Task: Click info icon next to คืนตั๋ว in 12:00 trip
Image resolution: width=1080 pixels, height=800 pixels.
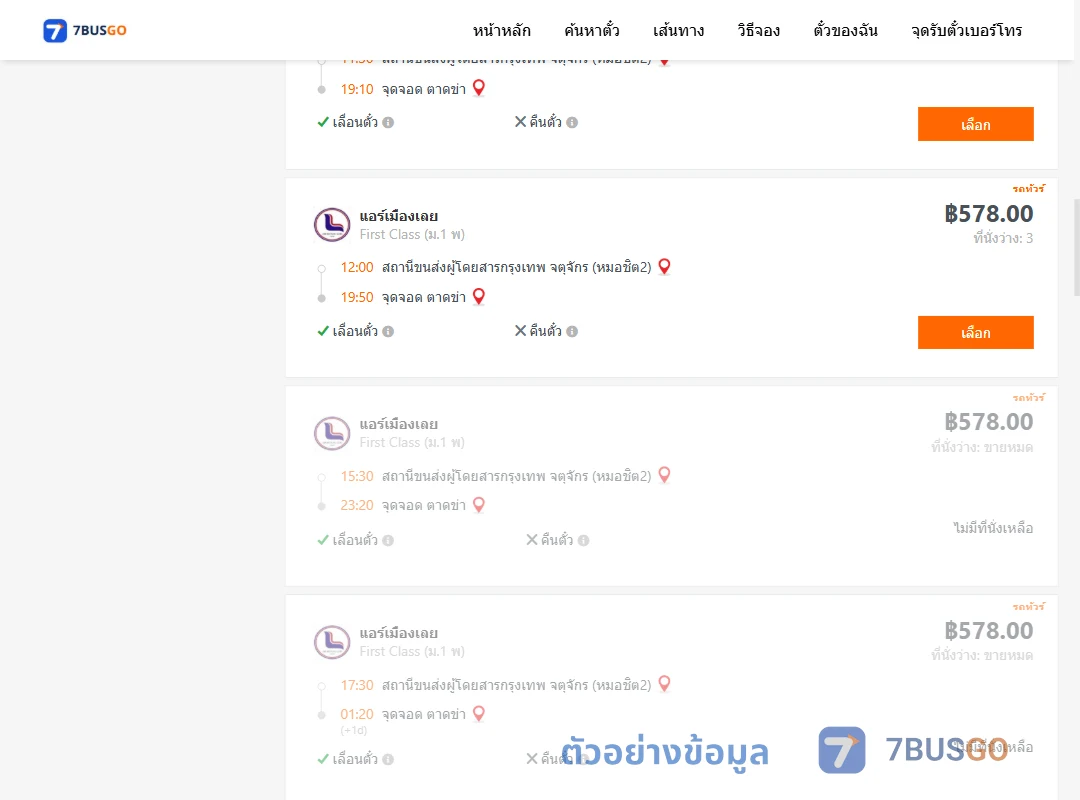Action: click(x=572, y=331)
